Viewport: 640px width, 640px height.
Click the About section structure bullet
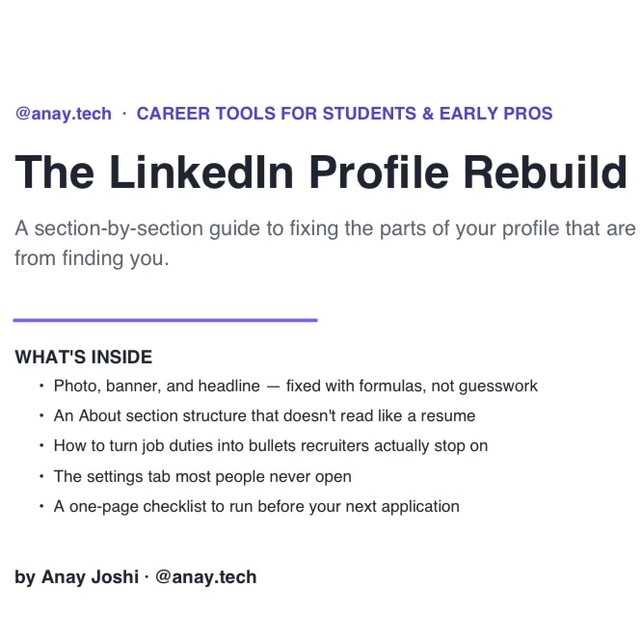point(264,416)
